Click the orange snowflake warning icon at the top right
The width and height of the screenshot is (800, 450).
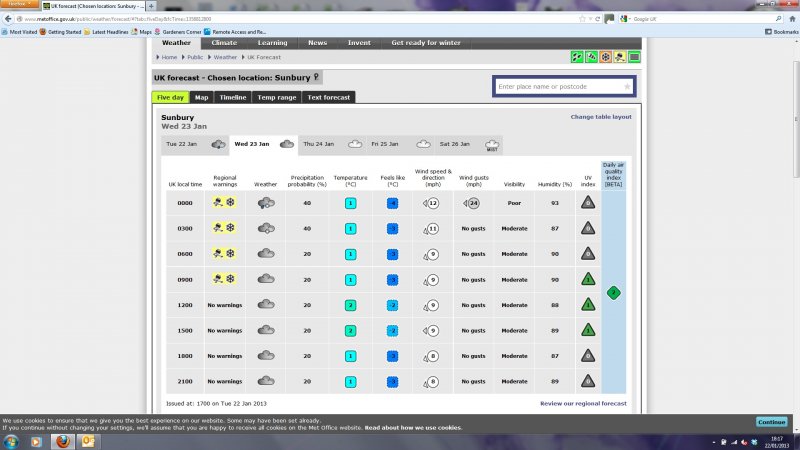605,57
